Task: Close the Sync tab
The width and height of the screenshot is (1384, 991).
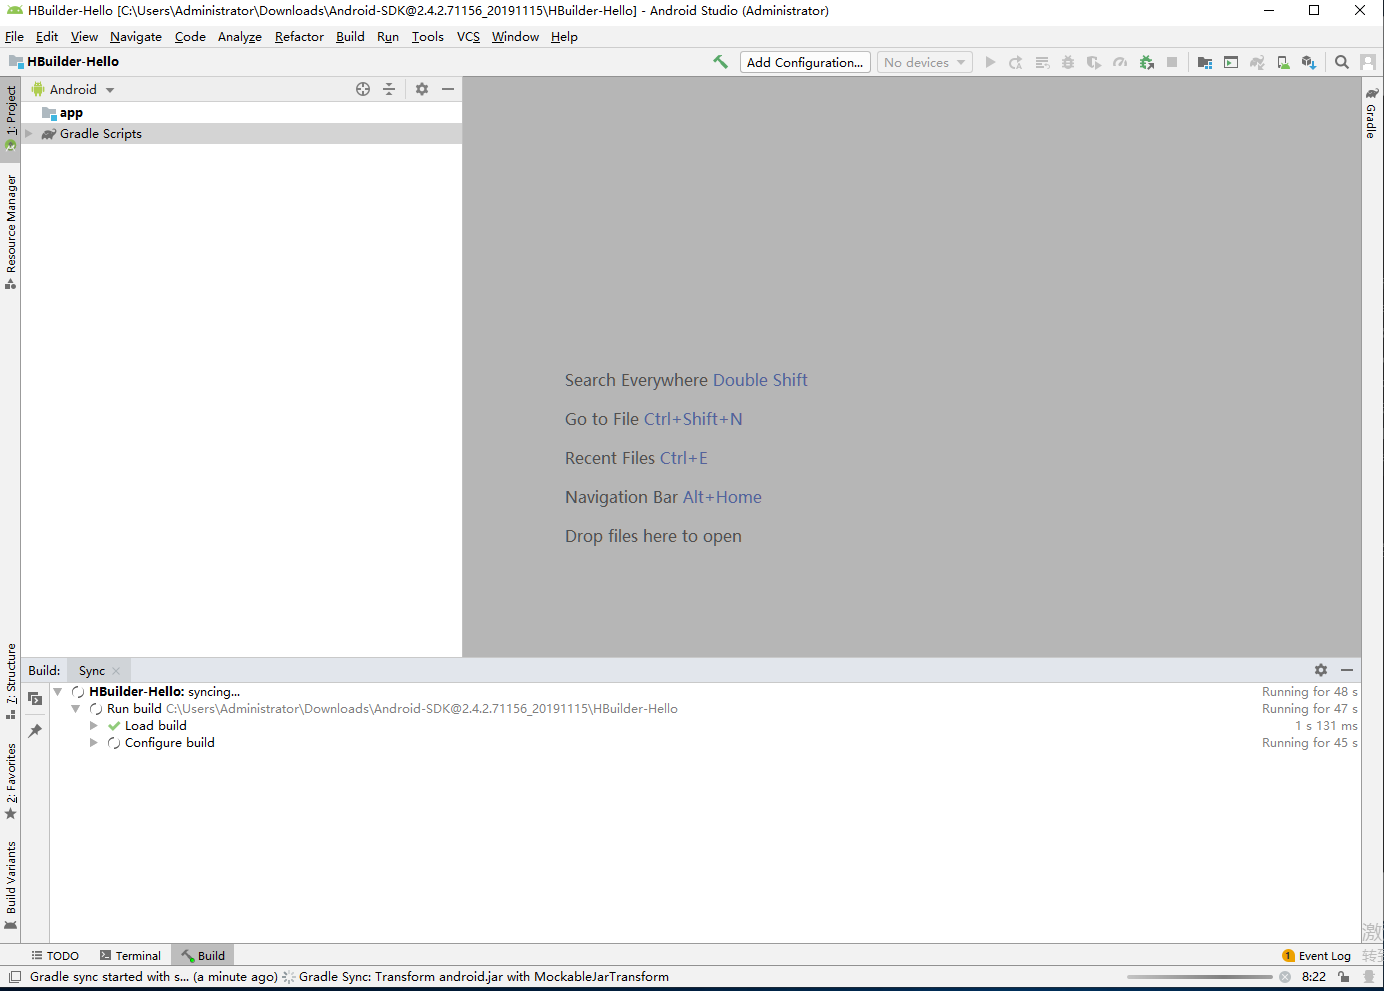Action: click(x=116, y=671)
